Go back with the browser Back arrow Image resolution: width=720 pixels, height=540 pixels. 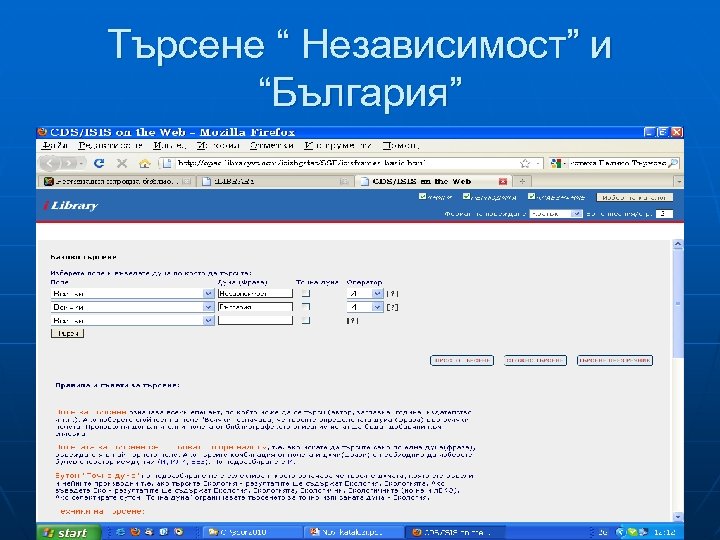click(x=50, y=163)
